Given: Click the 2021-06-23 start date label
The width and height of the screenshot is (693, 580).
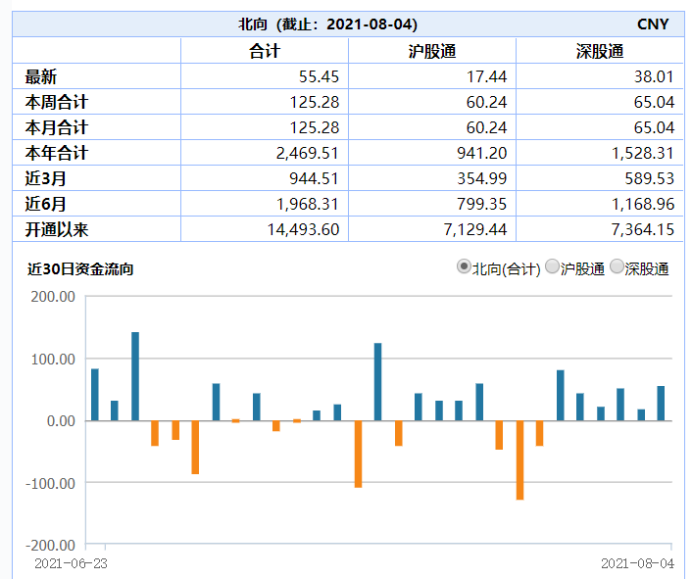Looking at the screenshot, I should [71, 563].
